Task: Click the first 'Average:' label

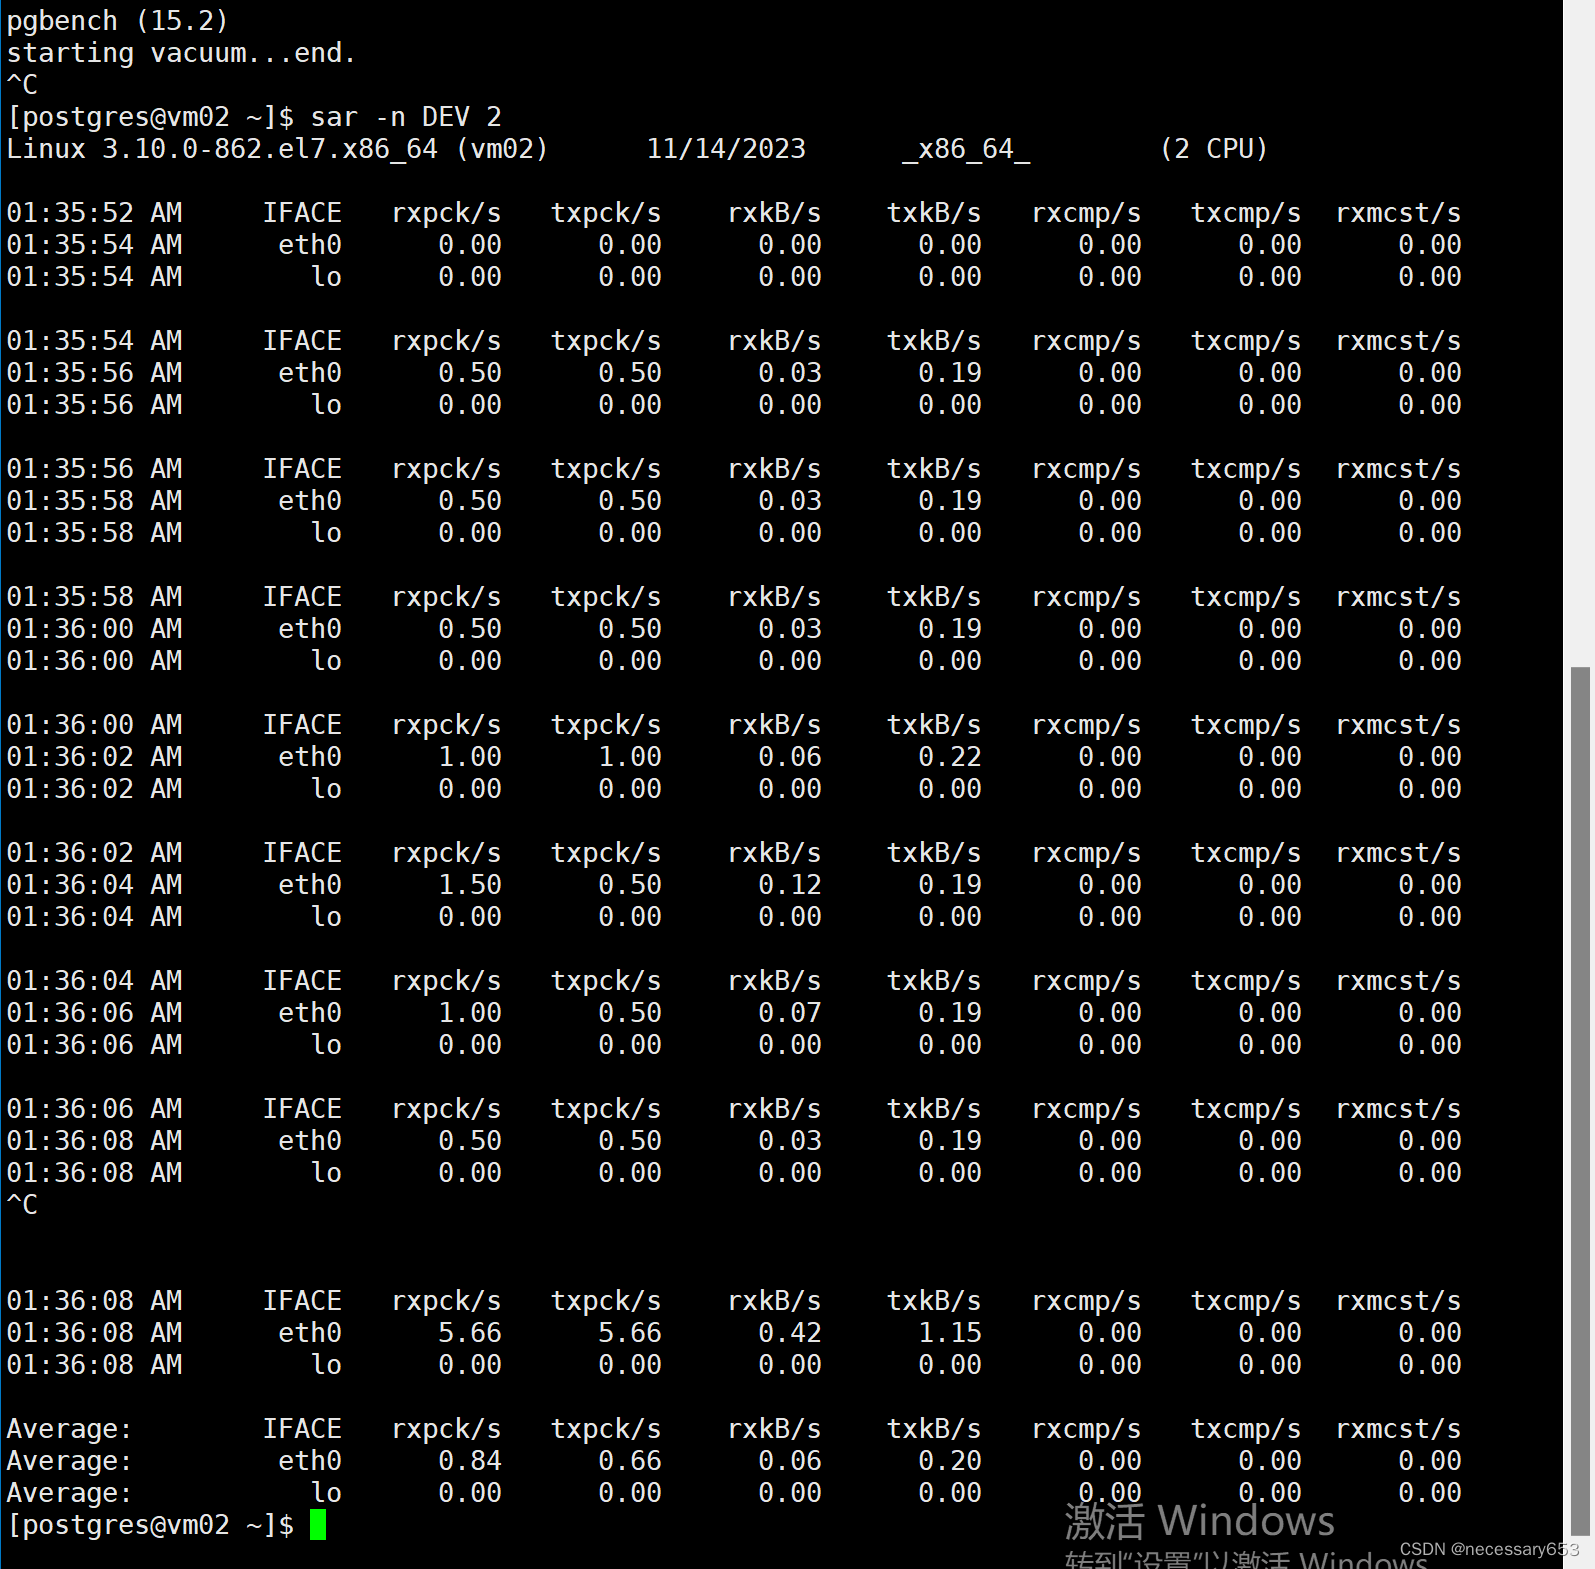Action: [70, 1429]
